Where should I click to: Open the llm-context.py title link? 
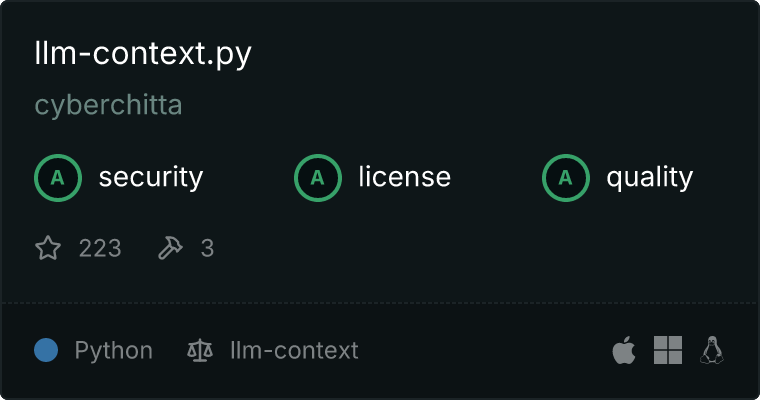point(143,54)
